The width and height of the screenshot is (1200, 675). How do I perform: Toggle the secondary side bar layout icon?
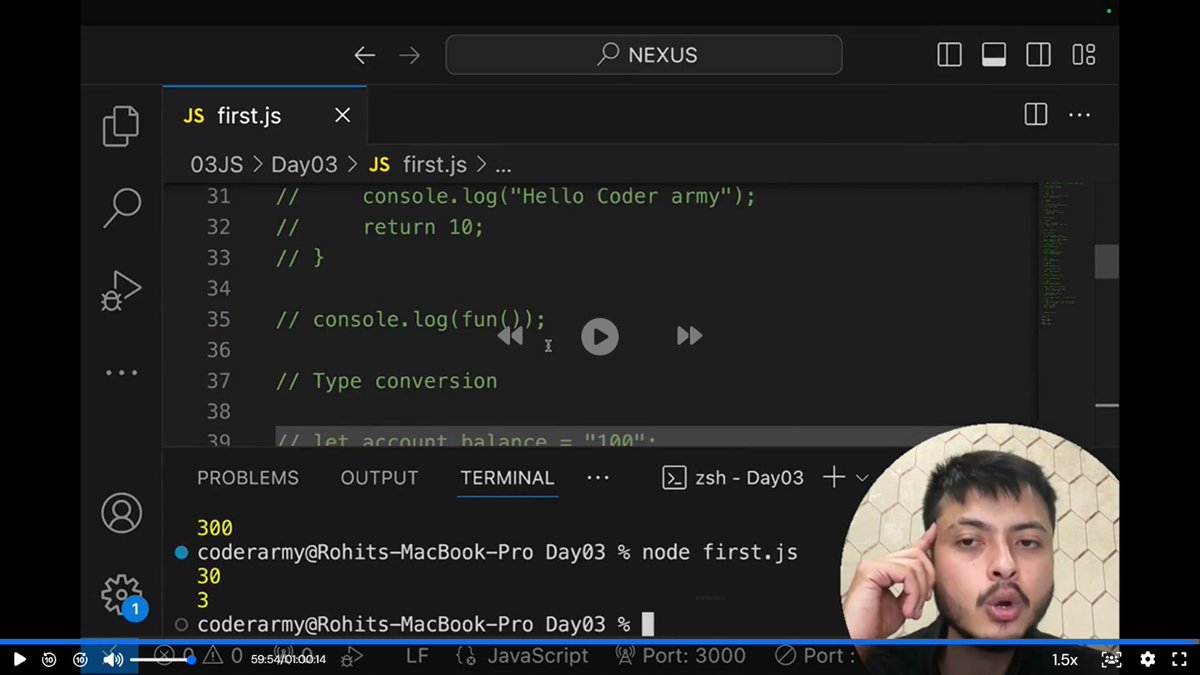coord(1038,55)
